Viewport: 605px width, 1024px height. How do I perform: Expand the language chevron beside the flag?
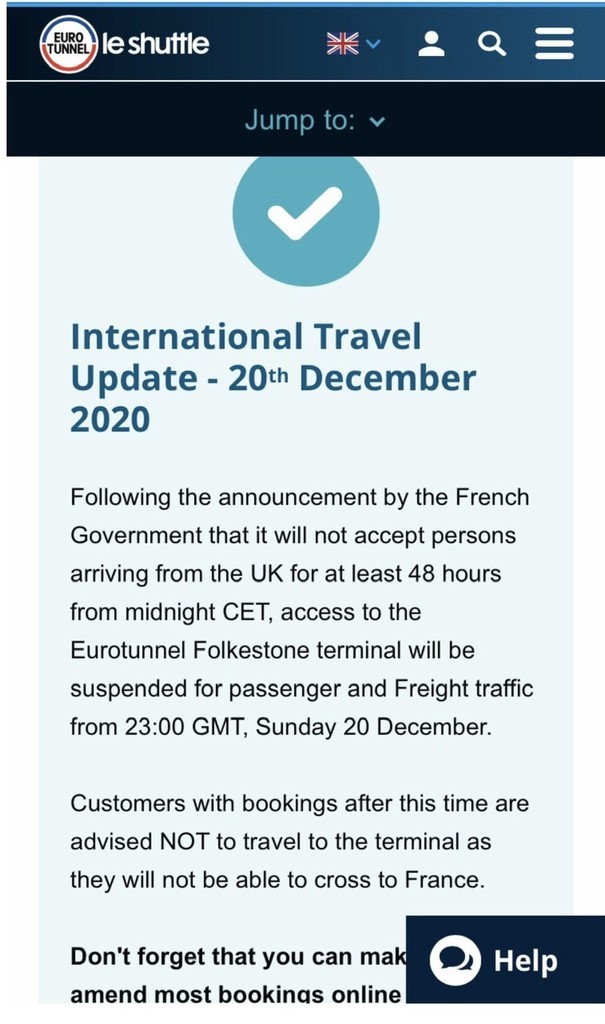373,44
